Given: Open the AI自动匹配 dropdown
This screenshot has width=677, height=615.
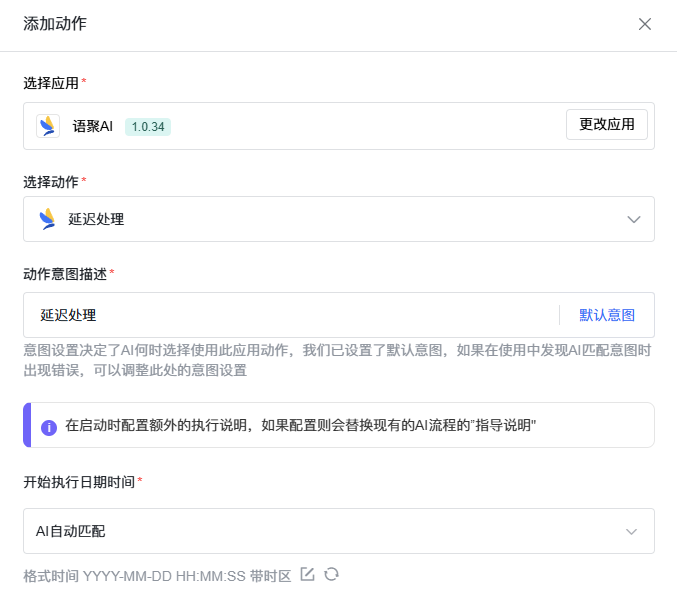Looking at the screenshot, I should pos(338,531).
